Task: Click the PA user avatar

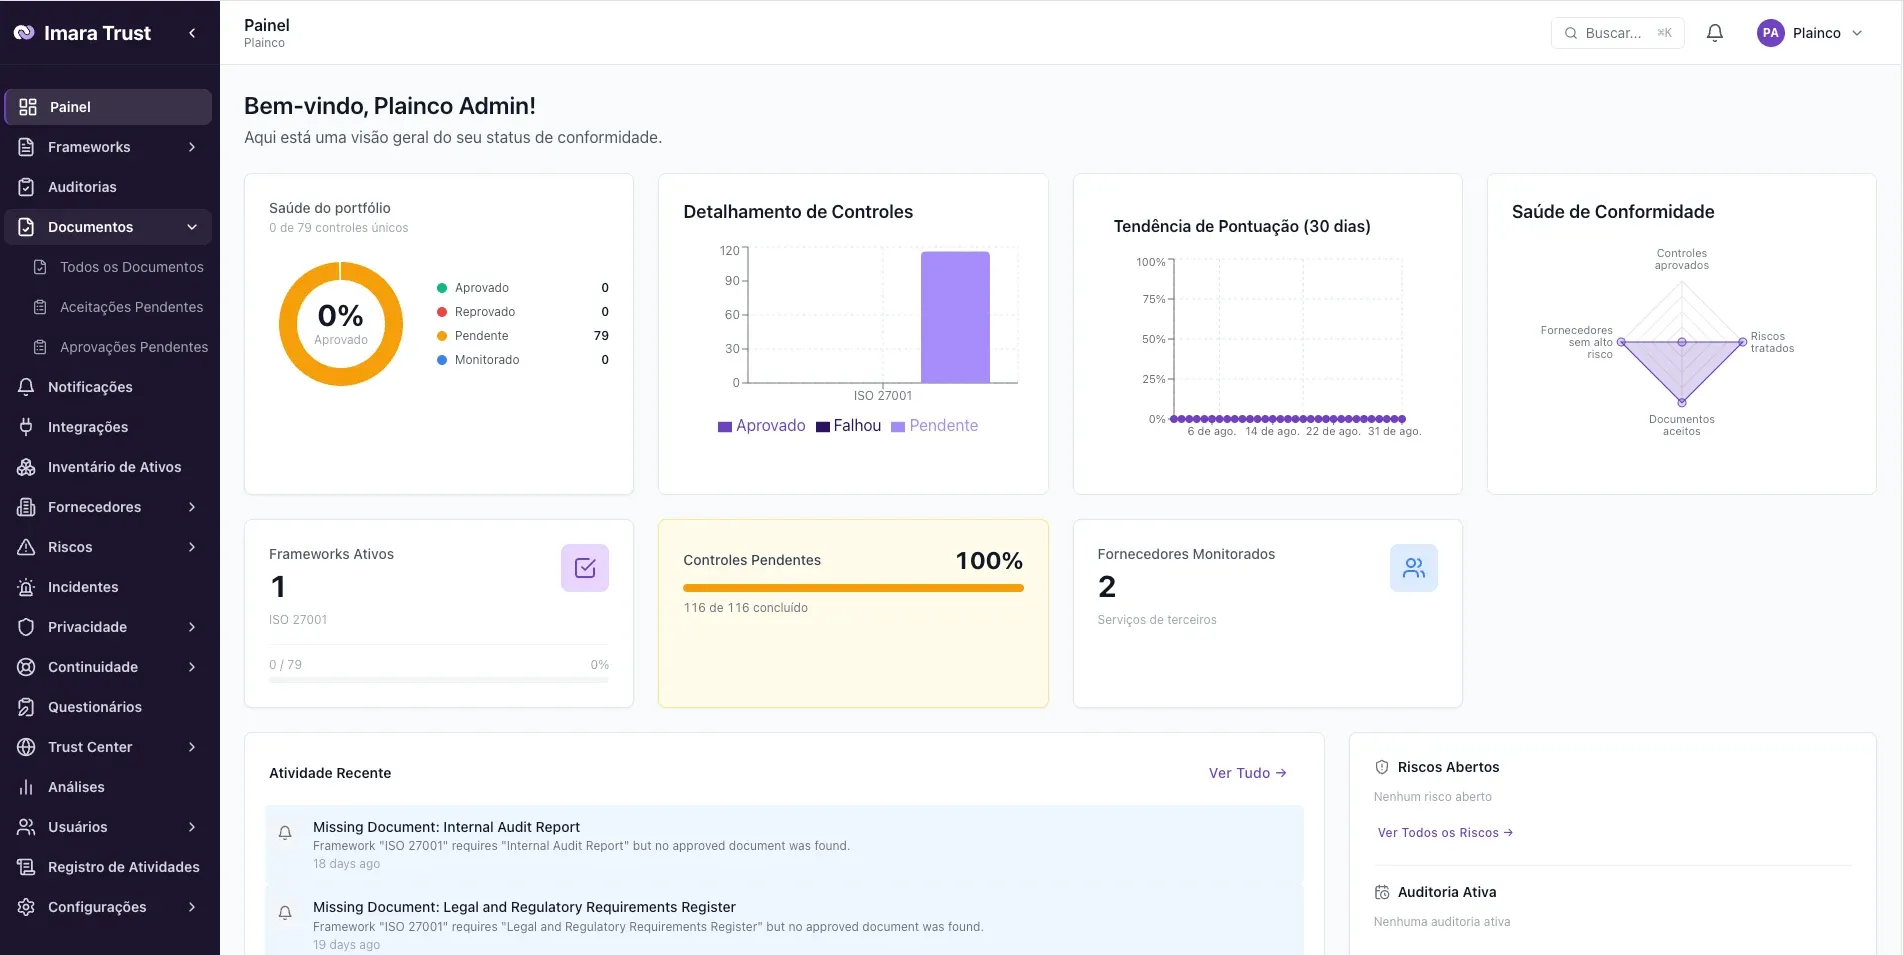Action: click(x=1770, y=33)
